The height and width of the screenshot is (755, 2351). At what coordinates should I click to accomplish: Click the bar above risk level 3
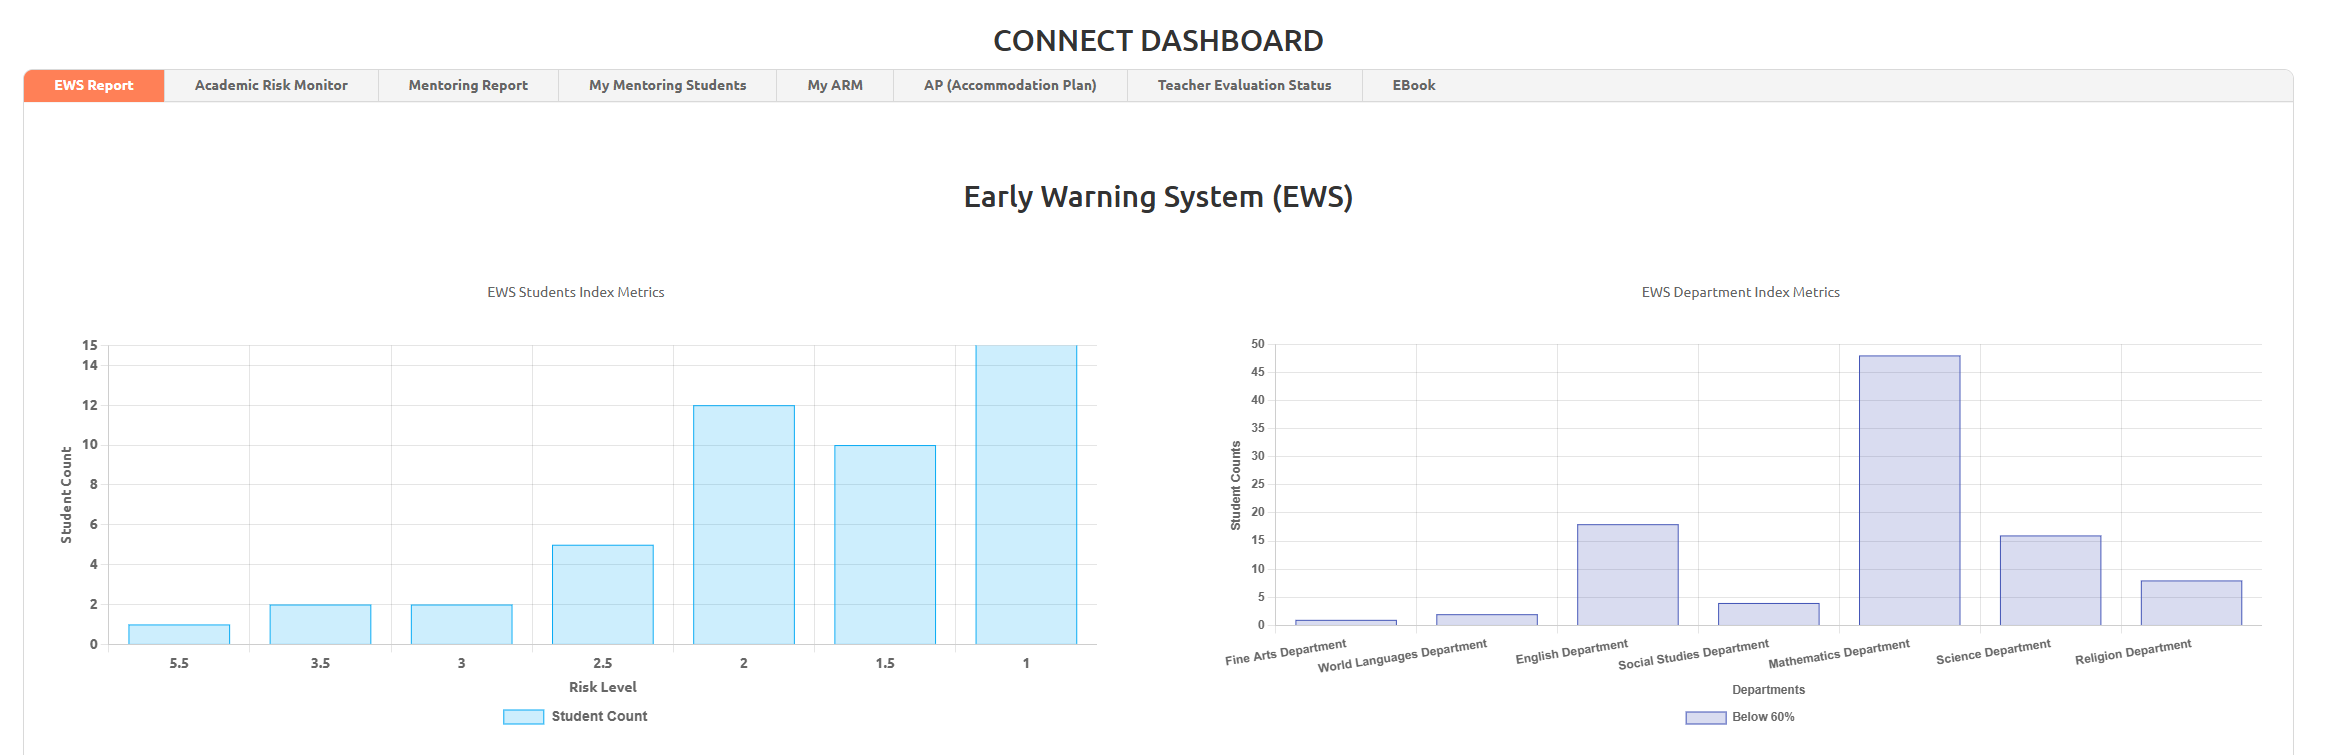point(461,624)
